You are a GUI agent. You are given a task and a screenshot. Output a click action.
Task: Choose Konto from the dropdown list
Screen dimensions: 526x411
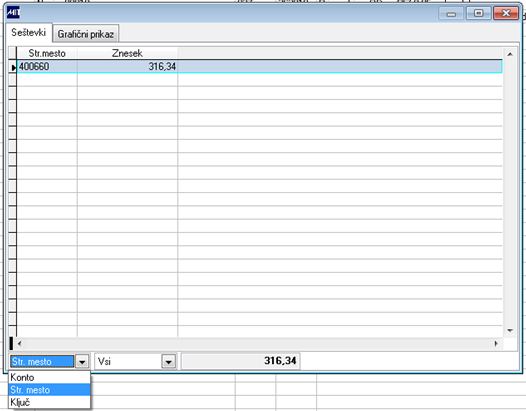click(x=49, y=377)
